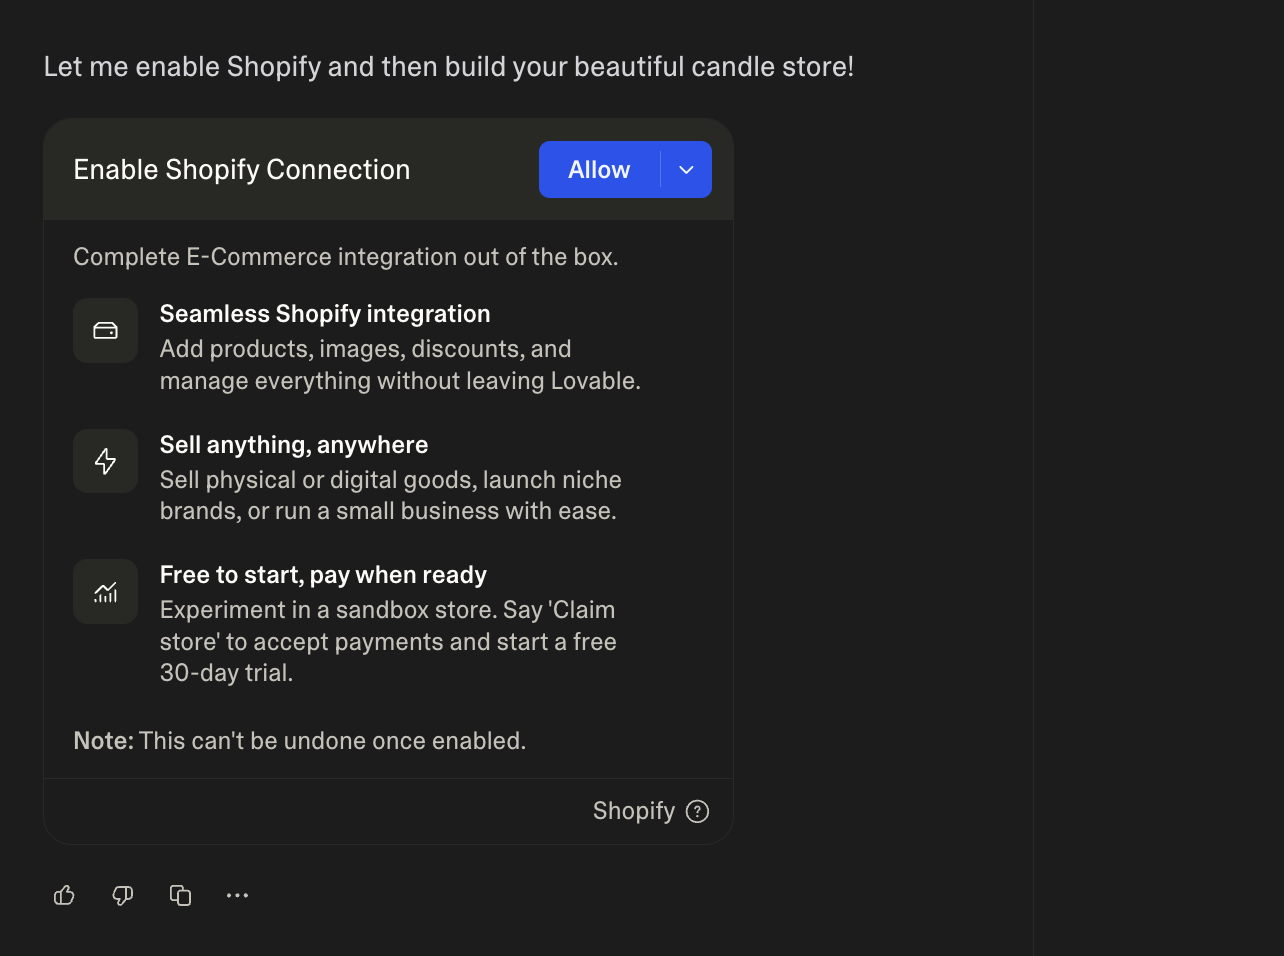Click the "Seamless Shopify integration" title
This screenshot has width=1284, height=956.
pyautogui.click(x=325, y=314)
